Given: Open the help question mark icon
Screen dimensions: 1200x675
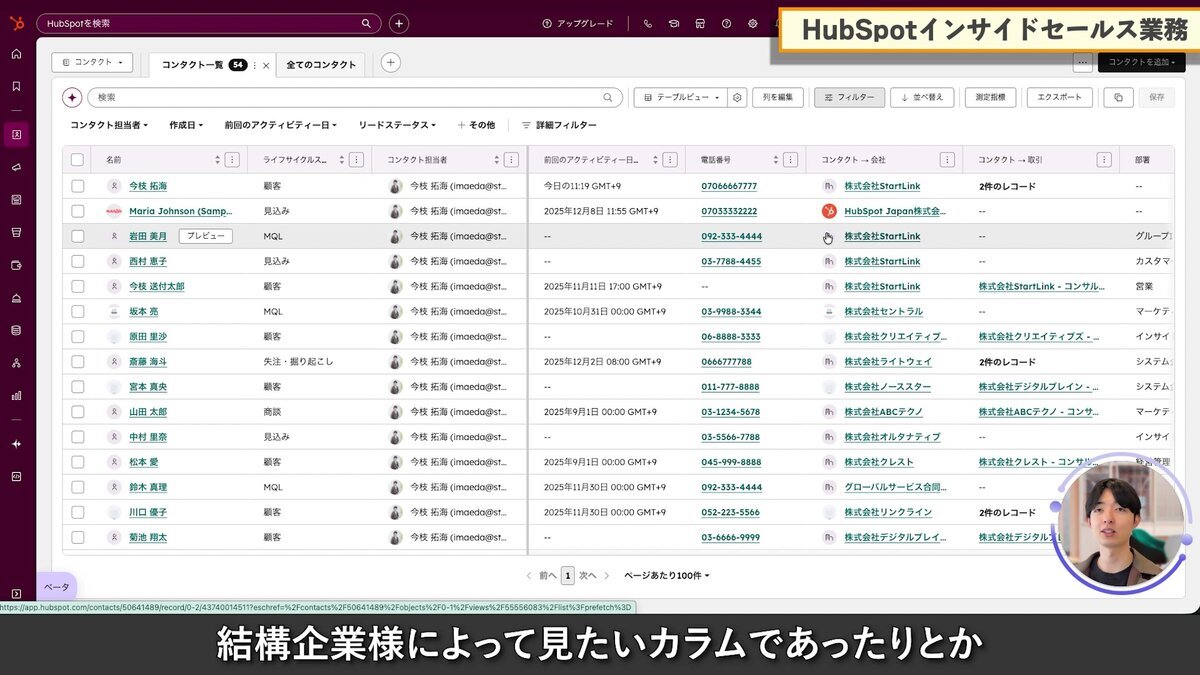Looking at the screenshot, I should coord(726,24).
